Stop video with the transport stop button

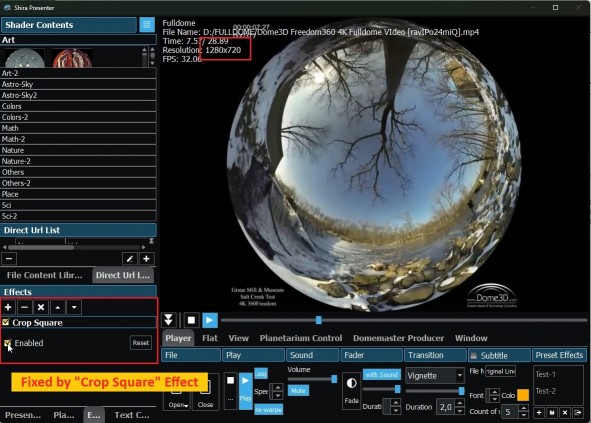coord(191,320)
